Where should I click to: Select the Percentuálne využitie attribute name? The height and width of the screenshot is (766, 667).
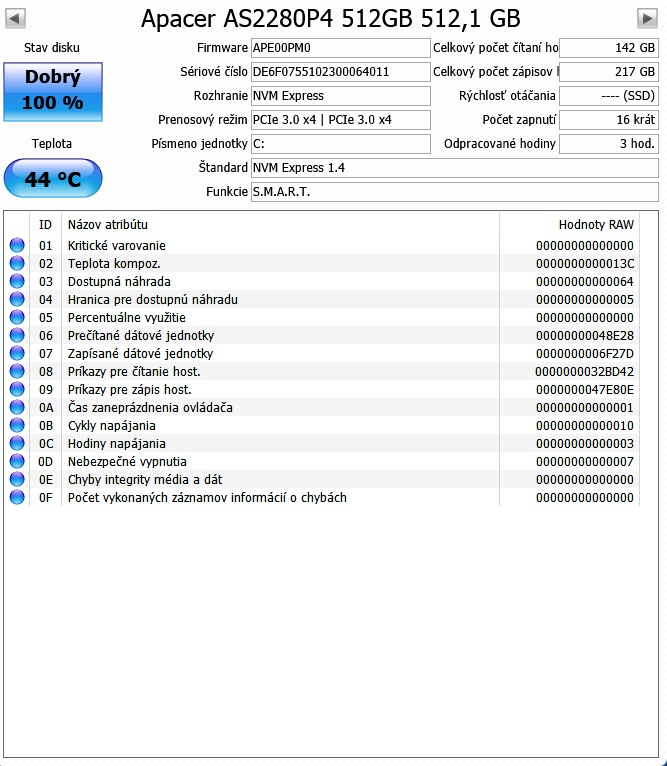click(127, 318)
